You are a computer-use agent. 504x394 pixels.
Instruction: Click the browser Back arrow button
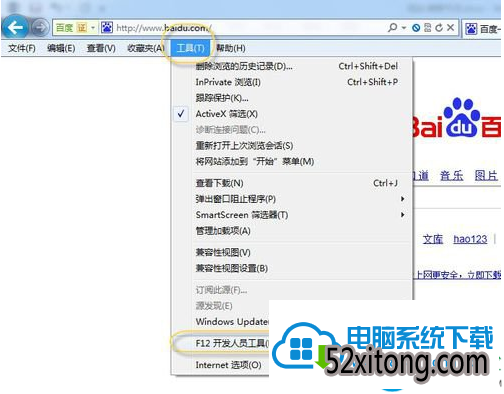15,27
